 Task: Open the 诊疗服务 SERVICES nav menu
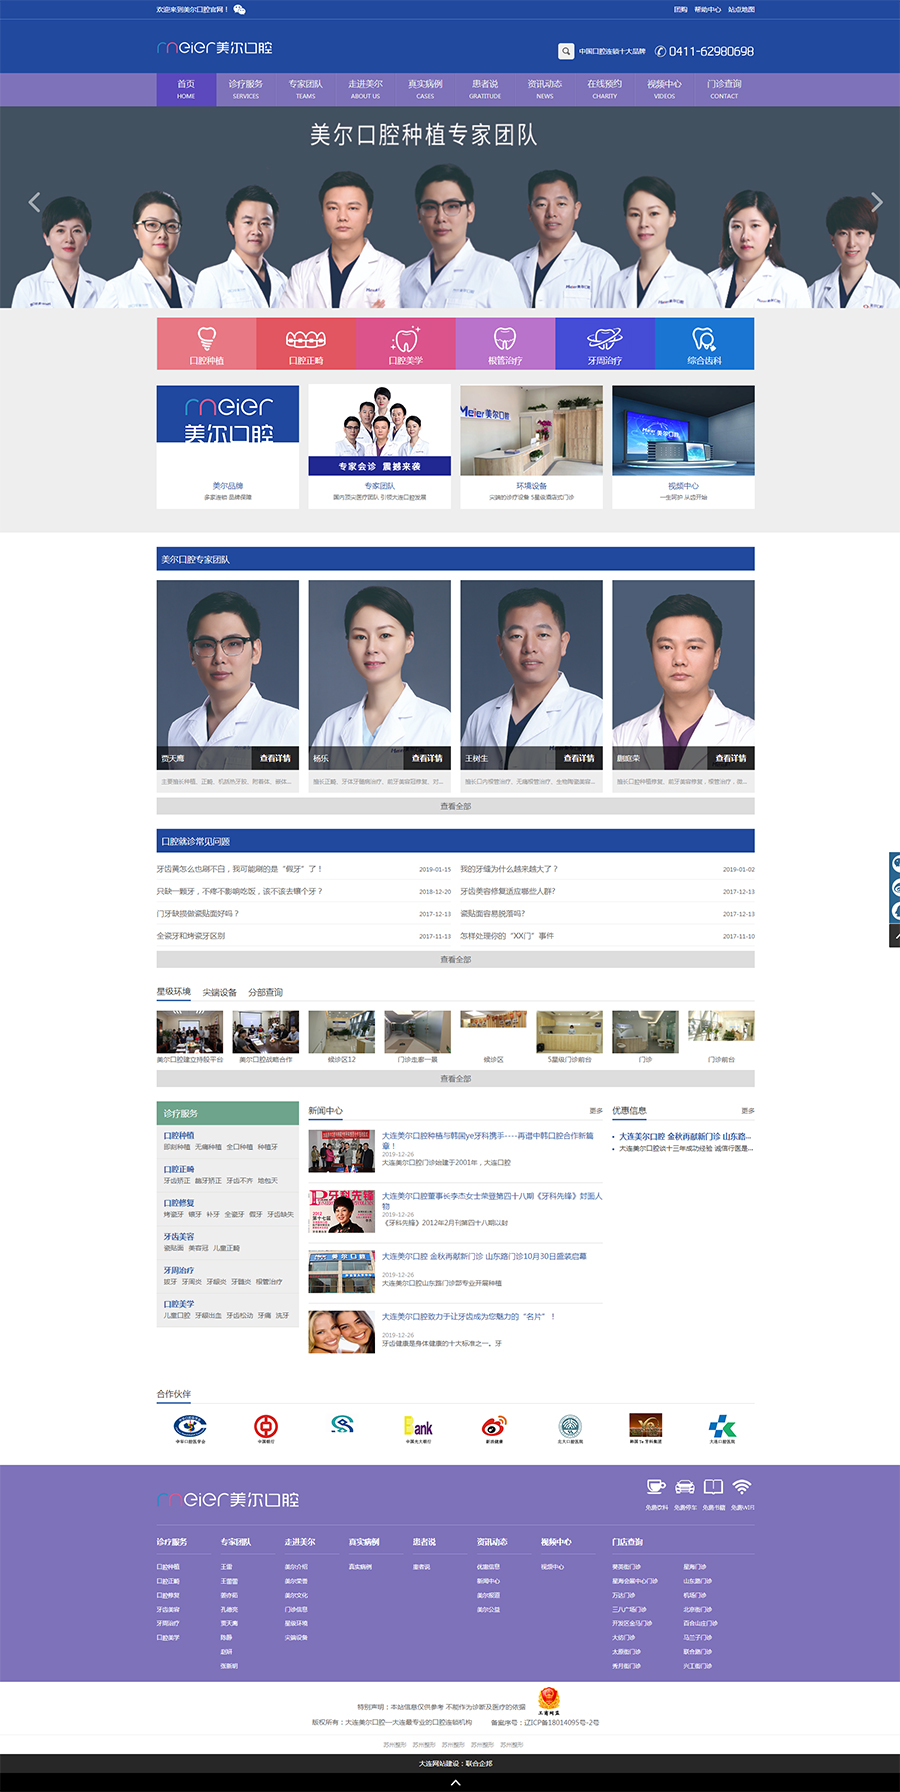click(x=246, y=89)
